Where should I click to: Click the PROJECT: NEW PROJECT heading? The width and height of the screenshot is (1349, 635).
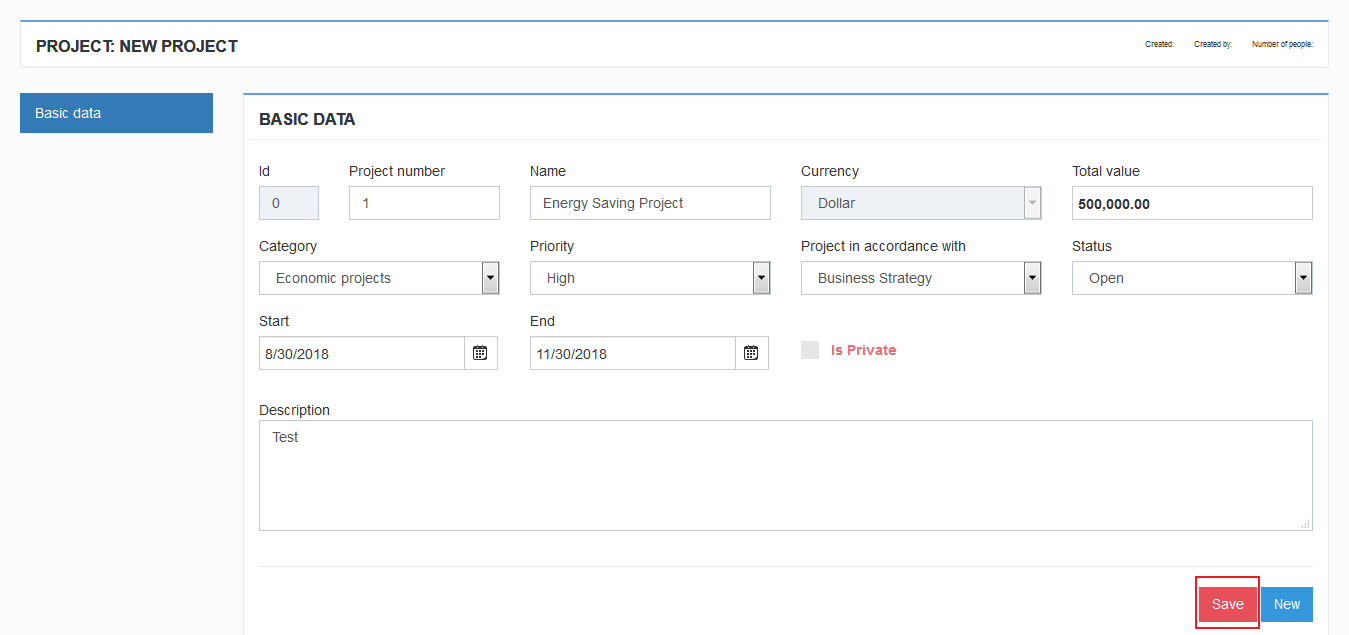point(137,46)
